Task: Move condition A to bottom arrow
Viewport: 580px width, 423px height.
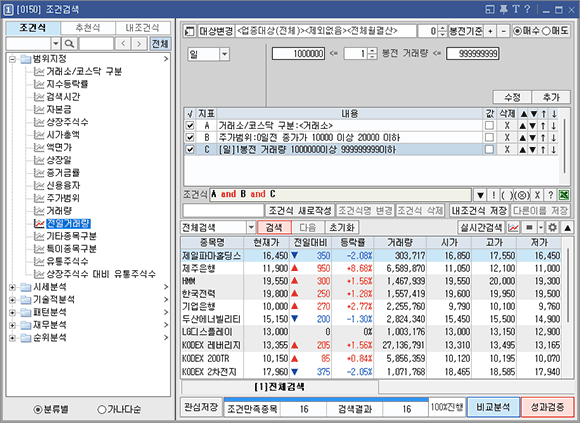Action: point(554,126)
